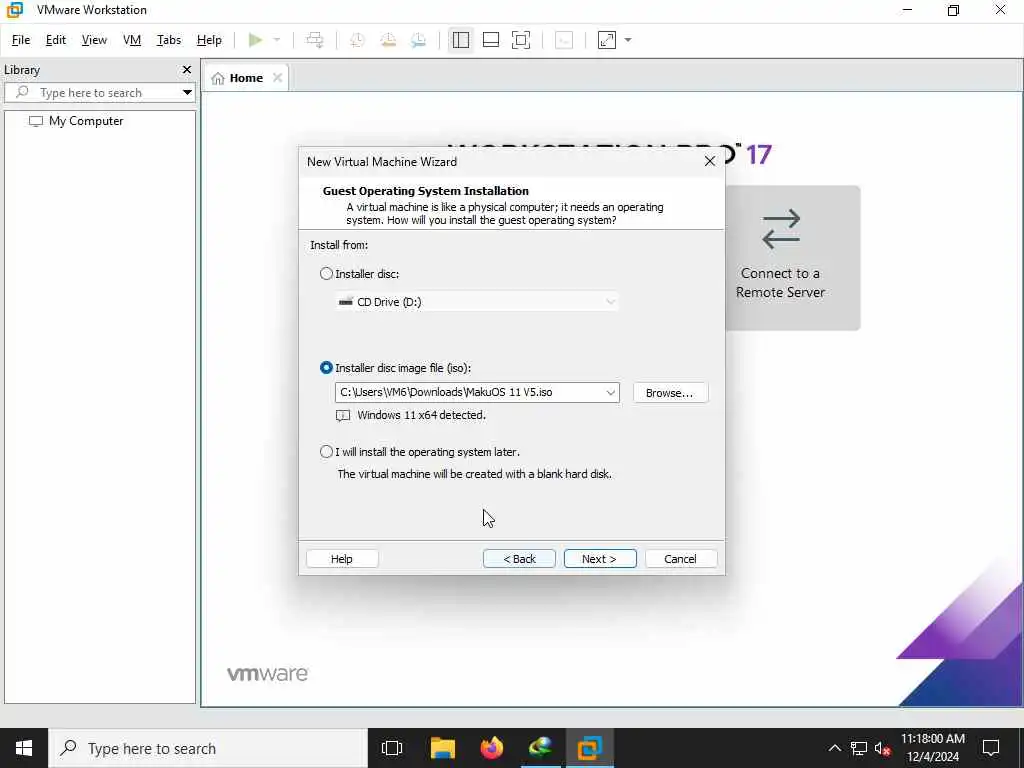Click the taskbar clock and date

click(933, 748)
